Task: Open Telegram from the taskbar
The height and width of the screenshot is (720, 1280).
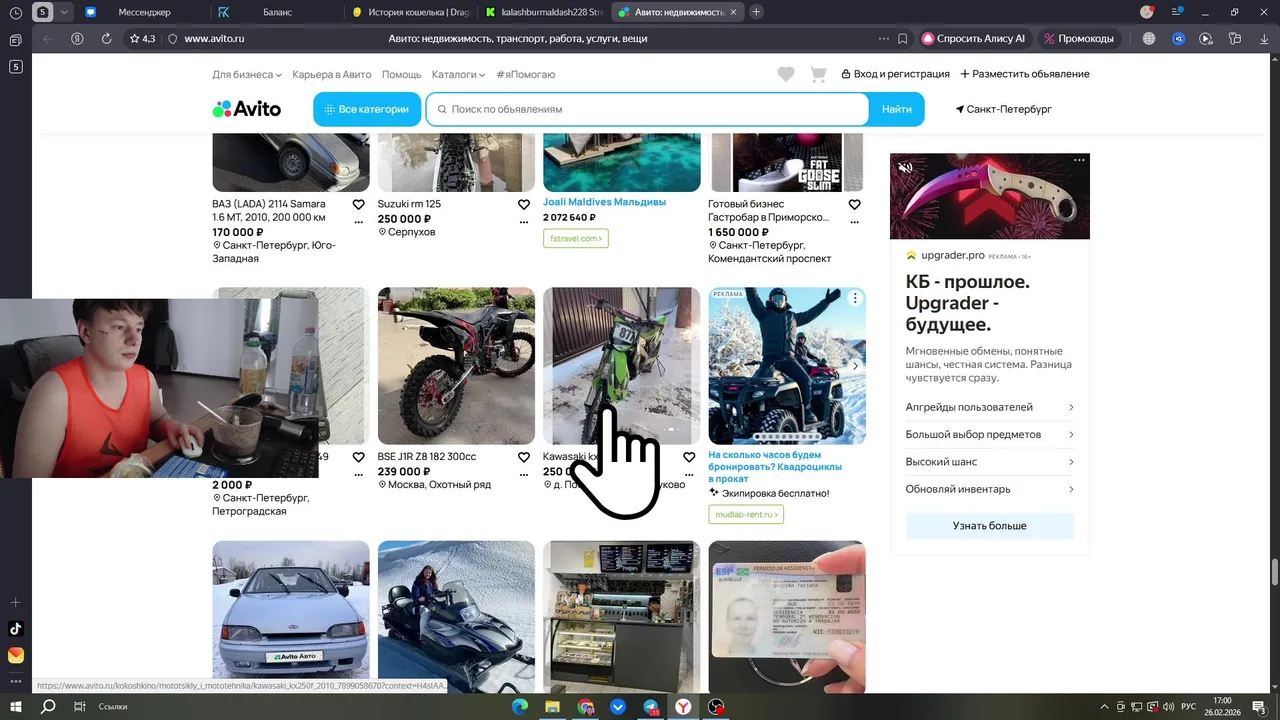Action: pos(651,707)
